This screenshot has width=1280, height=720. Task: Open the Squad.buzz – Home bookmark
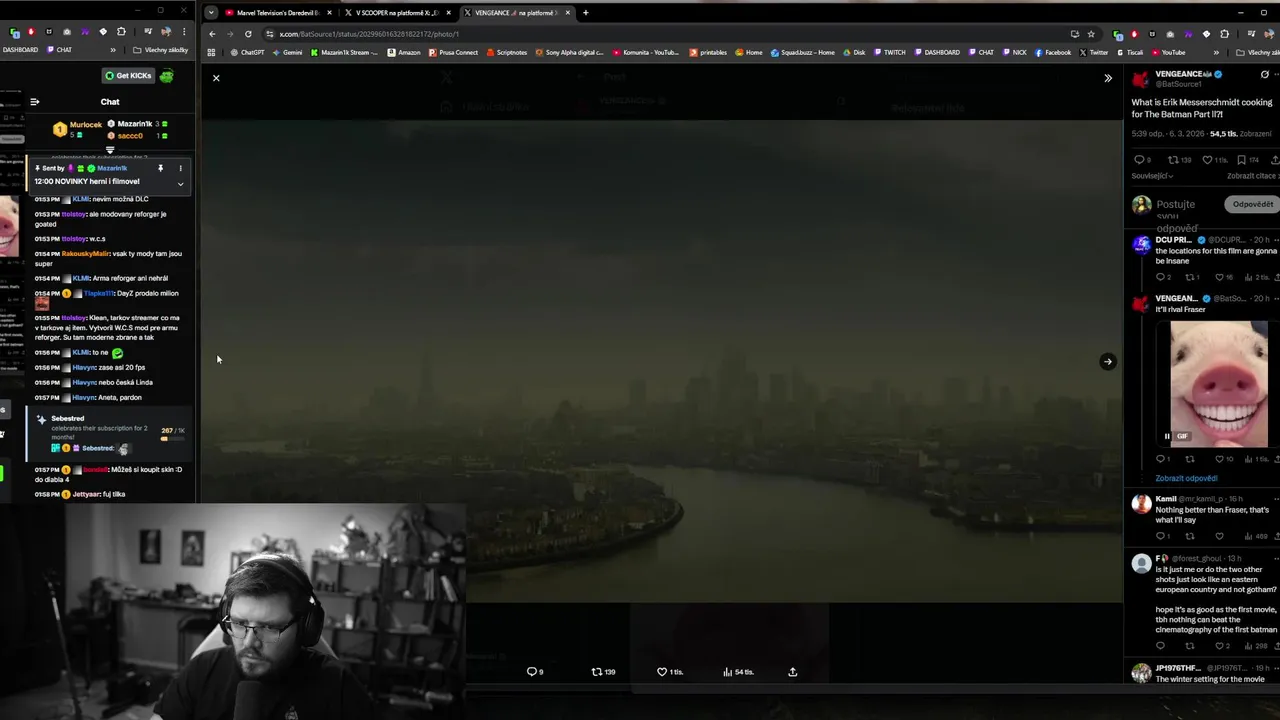[802, 52]
